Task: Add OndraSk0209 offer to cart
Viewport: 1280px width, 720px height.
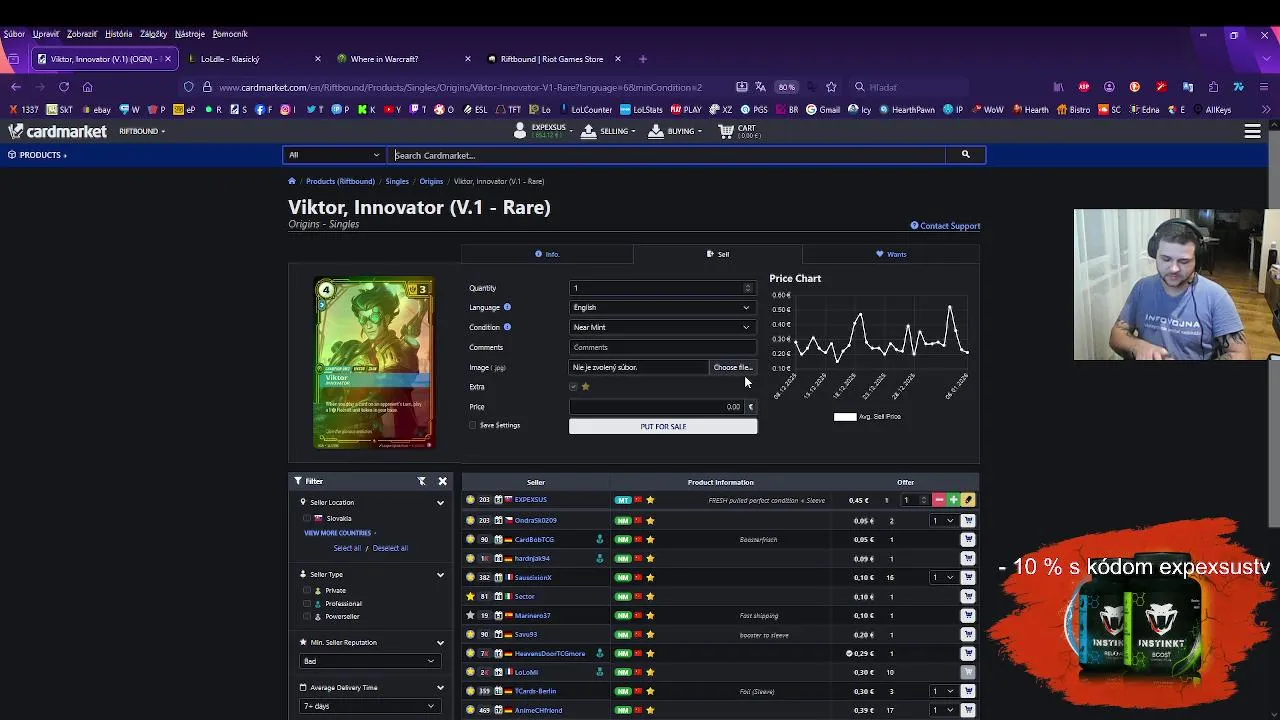Action: click(x=968, y=520)
